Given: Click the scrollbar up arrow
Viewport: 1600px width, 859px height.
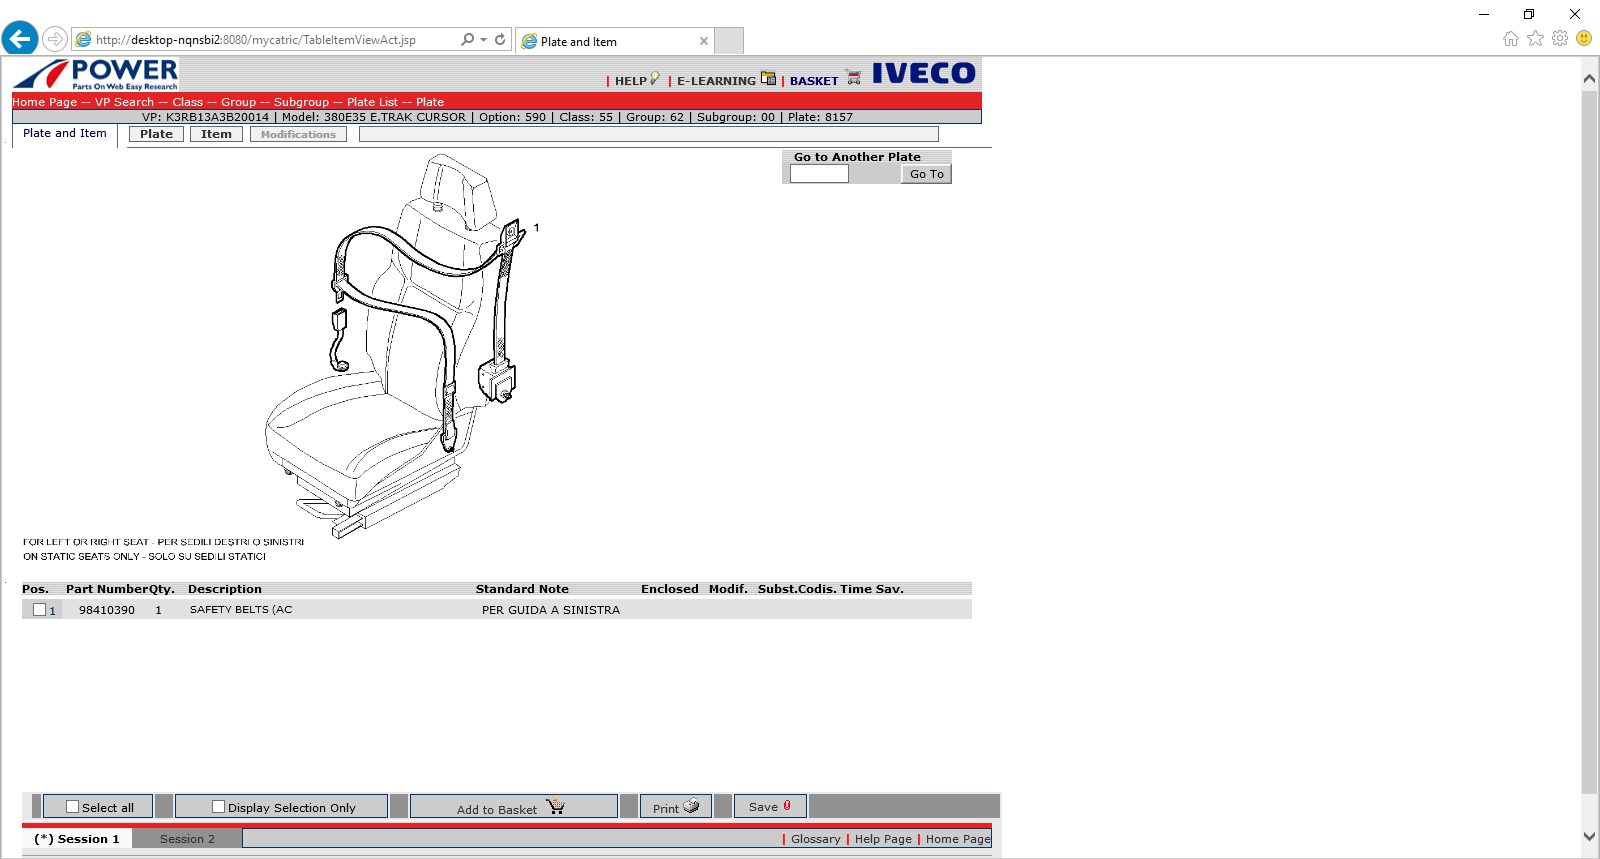Looking at the screenshot, I should click(x=1590, y=77).
